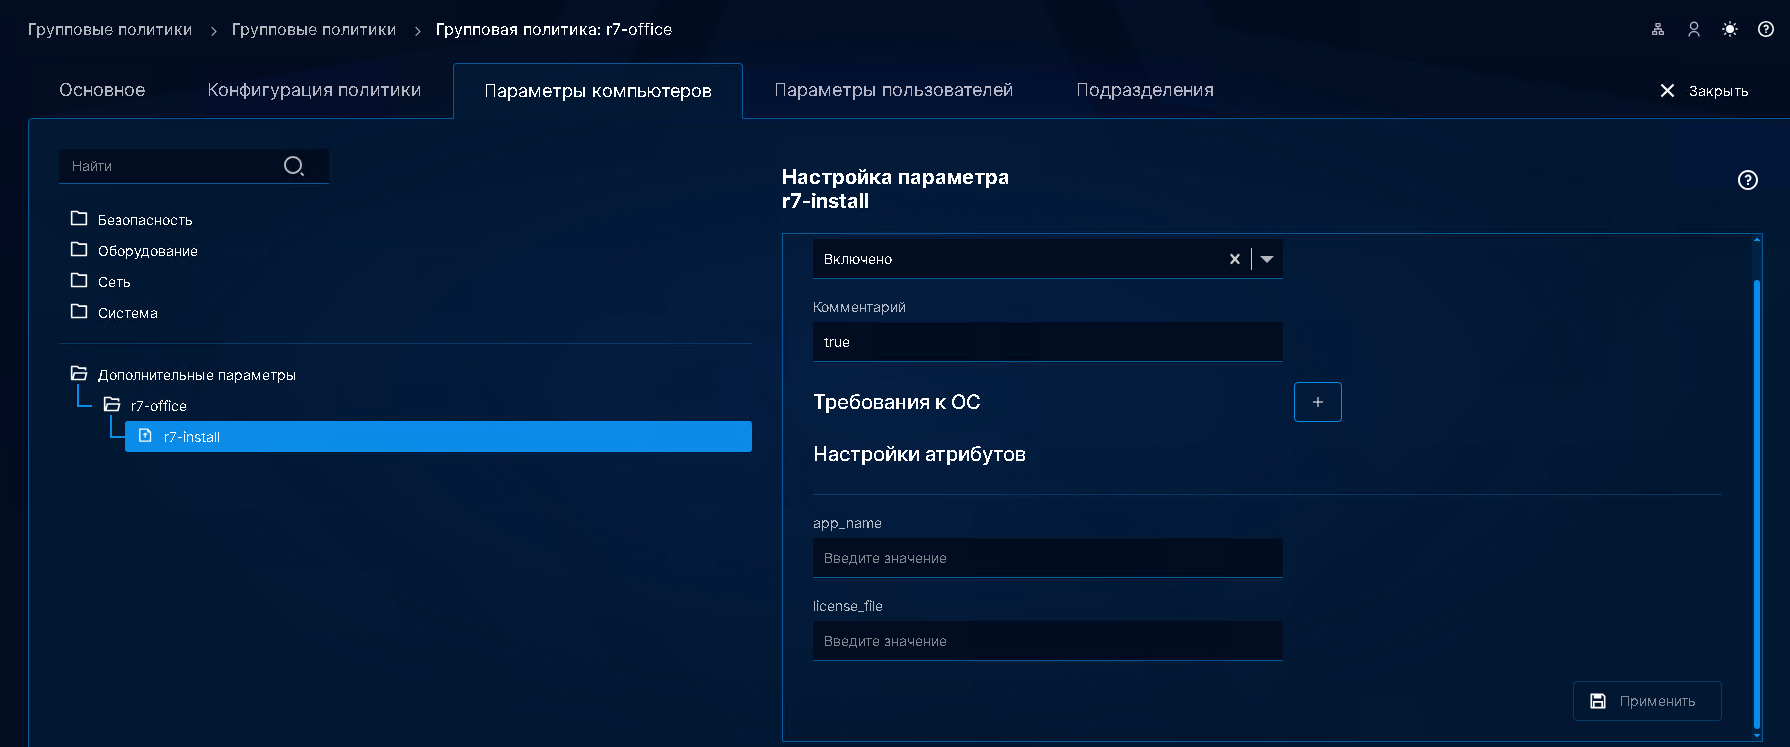Click the help icon beside Настройка параметра
This screenshot has height=747, width=1790.
[x=1748, y=180]
